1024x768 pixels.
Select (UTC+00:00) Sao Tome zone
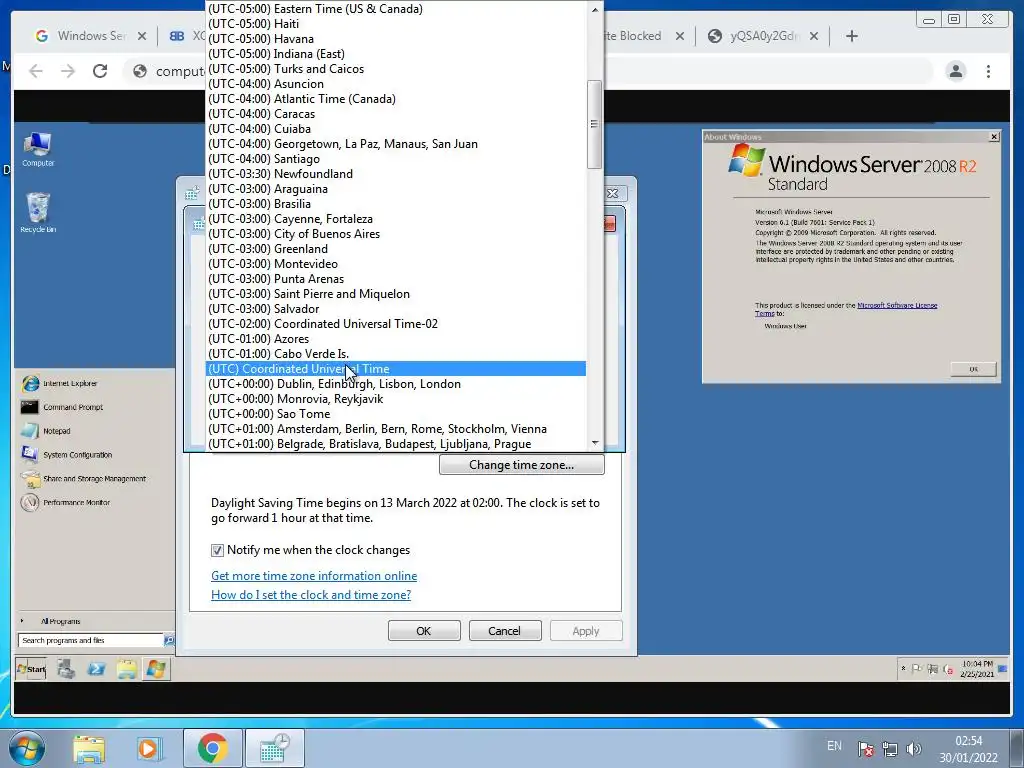[396, 414]
